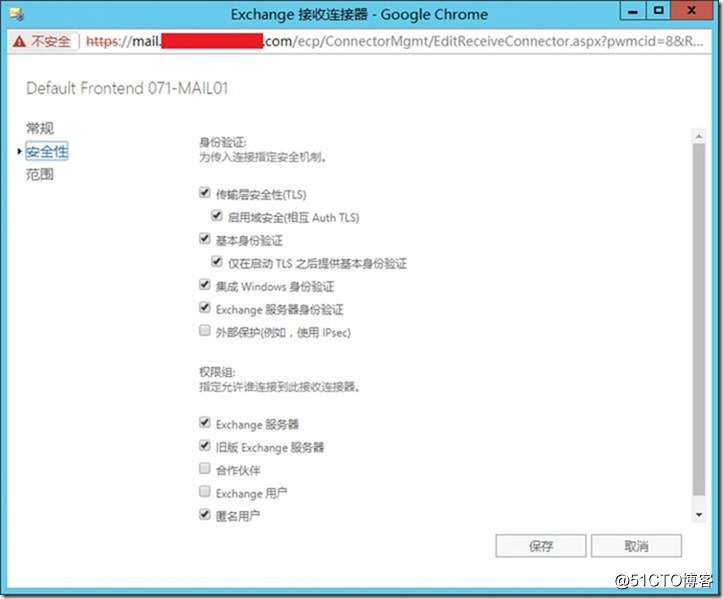The height and width of the screenshot is (599, 723).
Task: Toggle 旧版 Exchange 服务器 checkbox
Action: tap(205, 445)
